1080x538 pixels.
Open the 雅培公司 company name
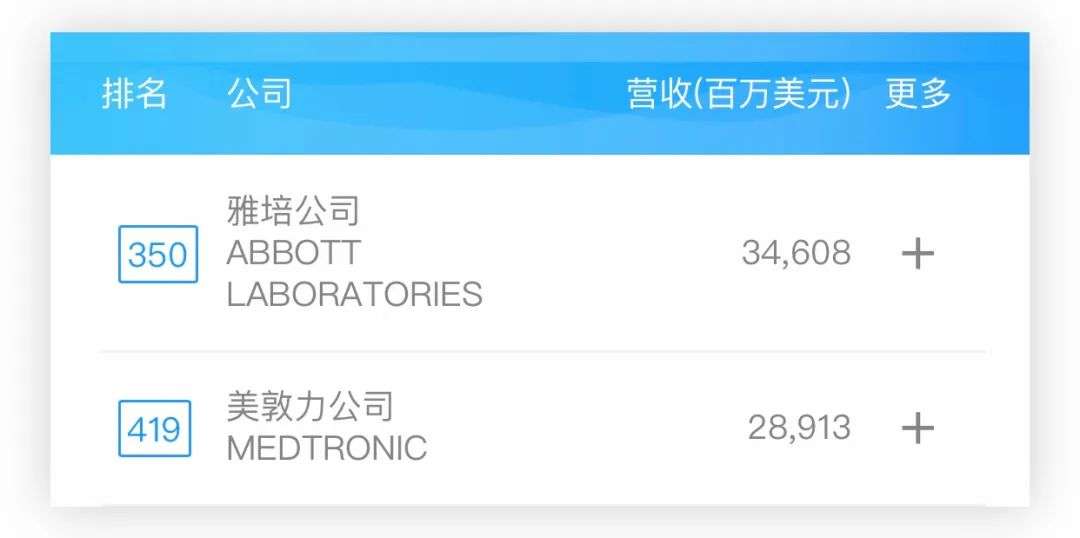tap(293, 211)
